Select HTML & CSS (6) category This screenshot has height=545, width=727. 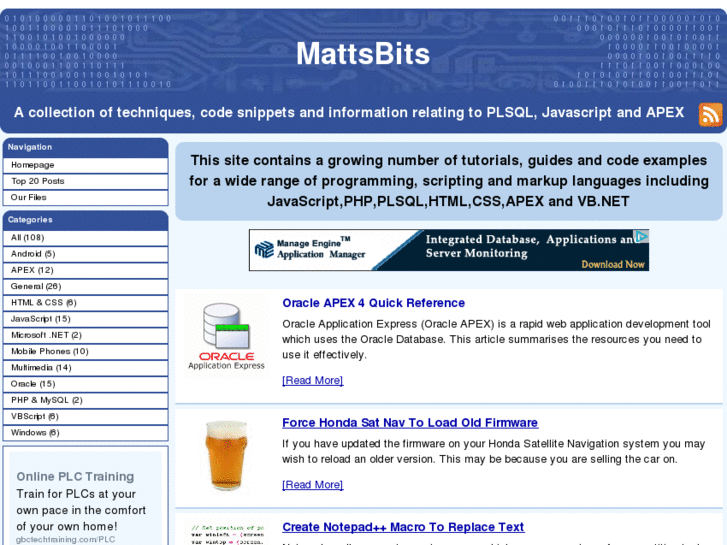(85, 303)
